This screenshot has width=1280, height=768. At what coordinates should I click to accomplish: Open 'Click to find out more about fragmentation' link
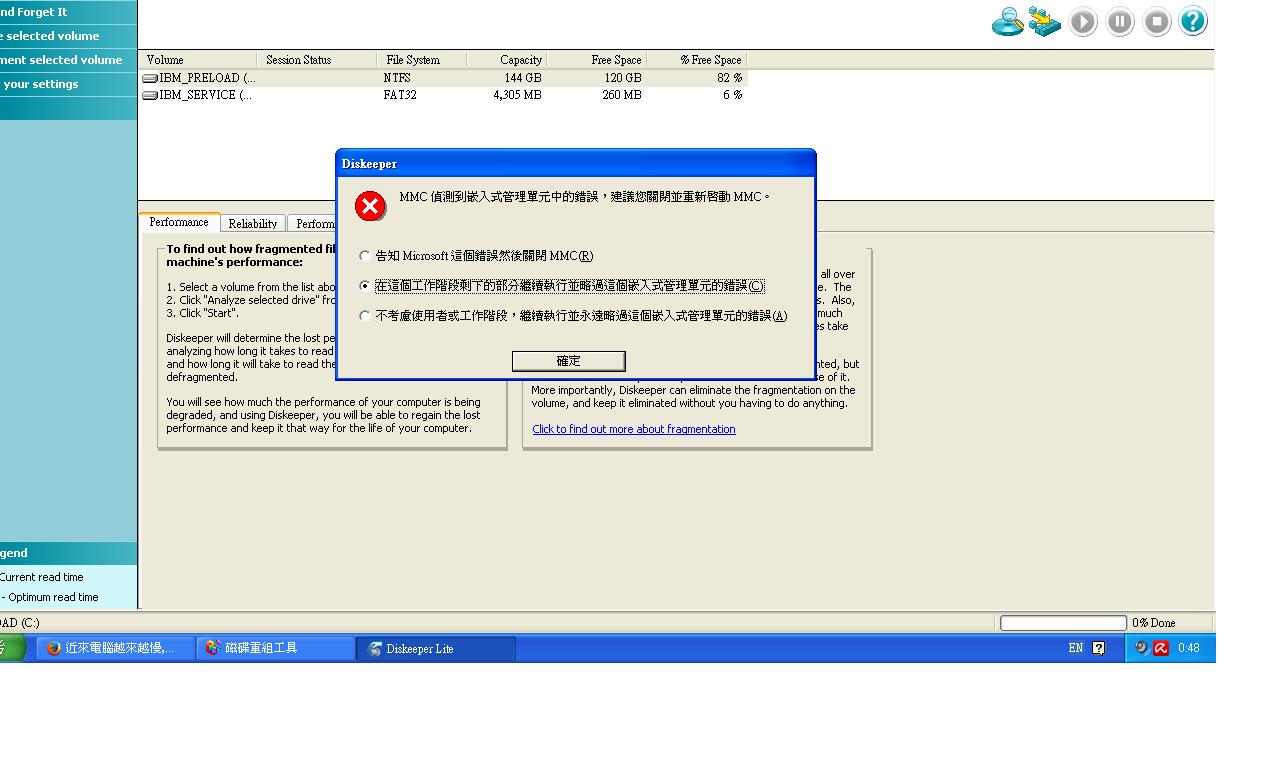point(634,429)
